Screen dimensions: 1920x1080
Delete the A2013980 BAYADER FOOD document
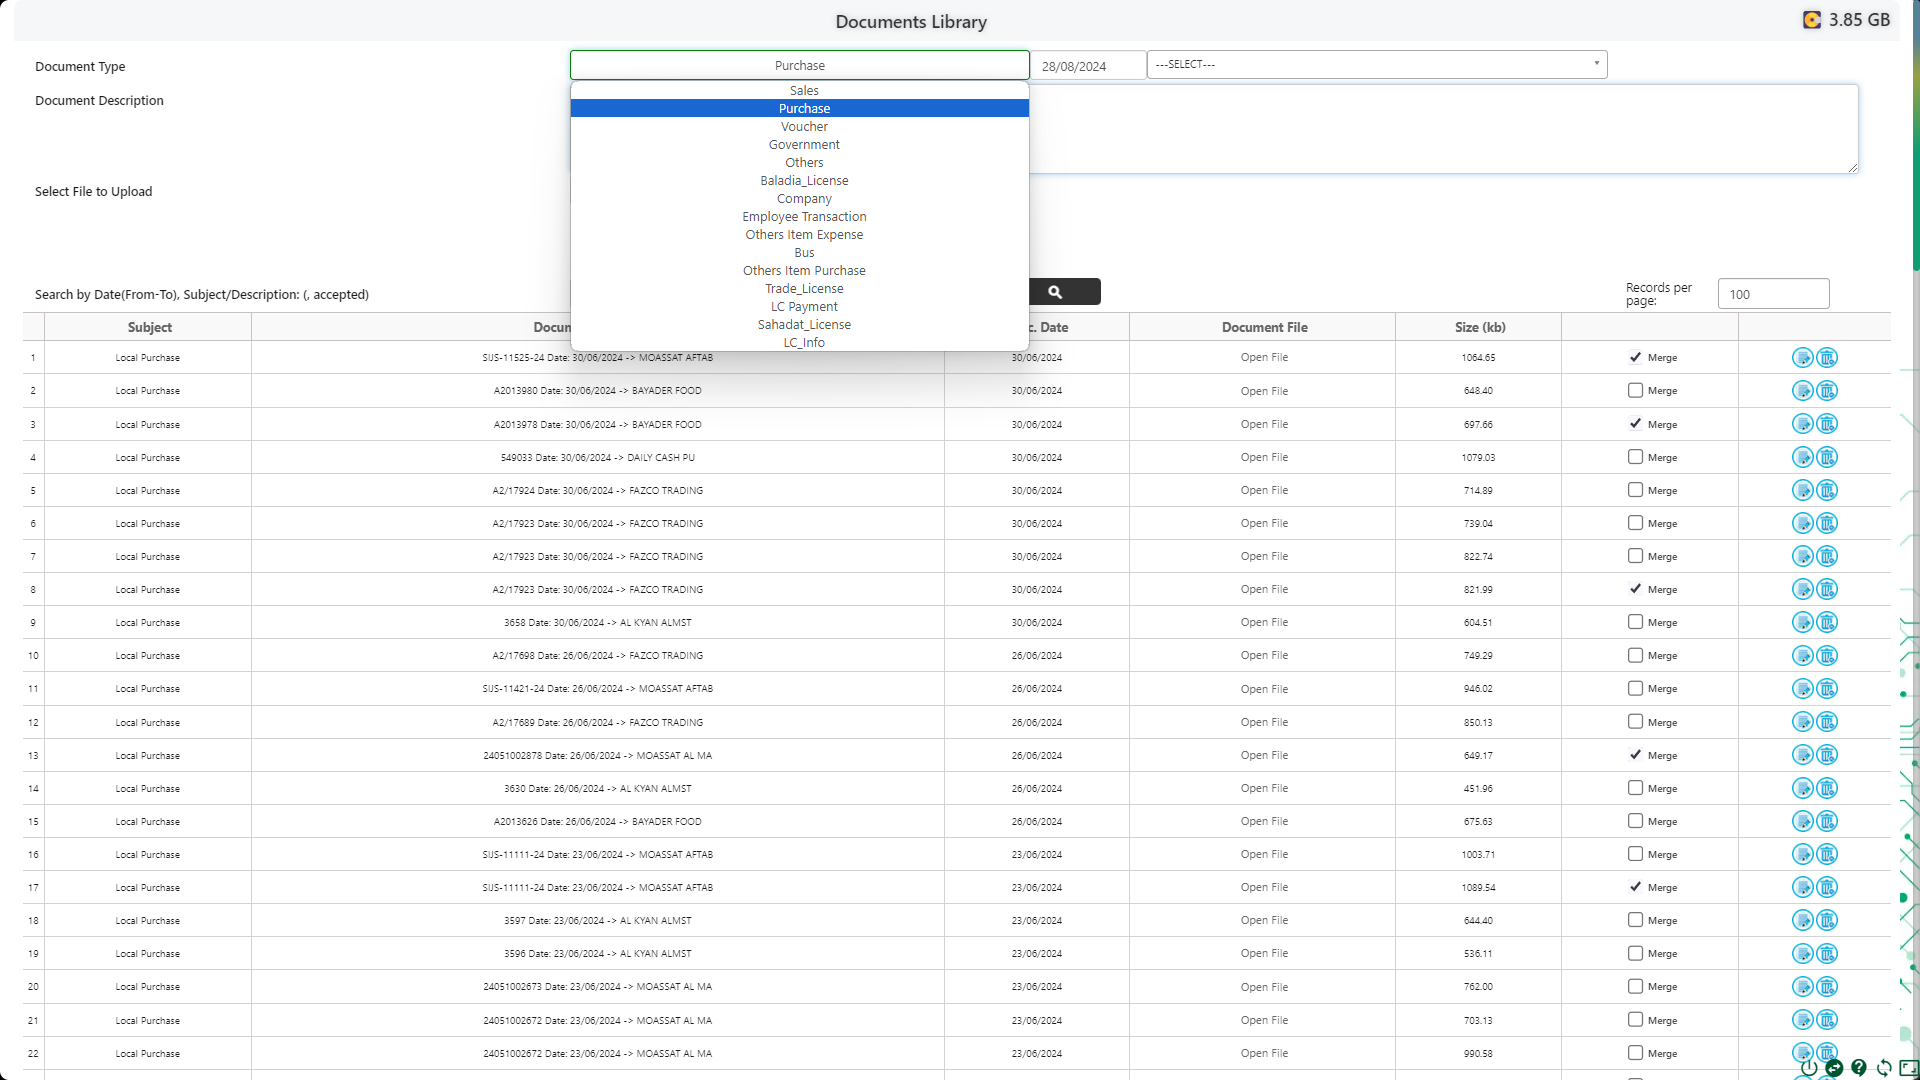point(1828,391)
